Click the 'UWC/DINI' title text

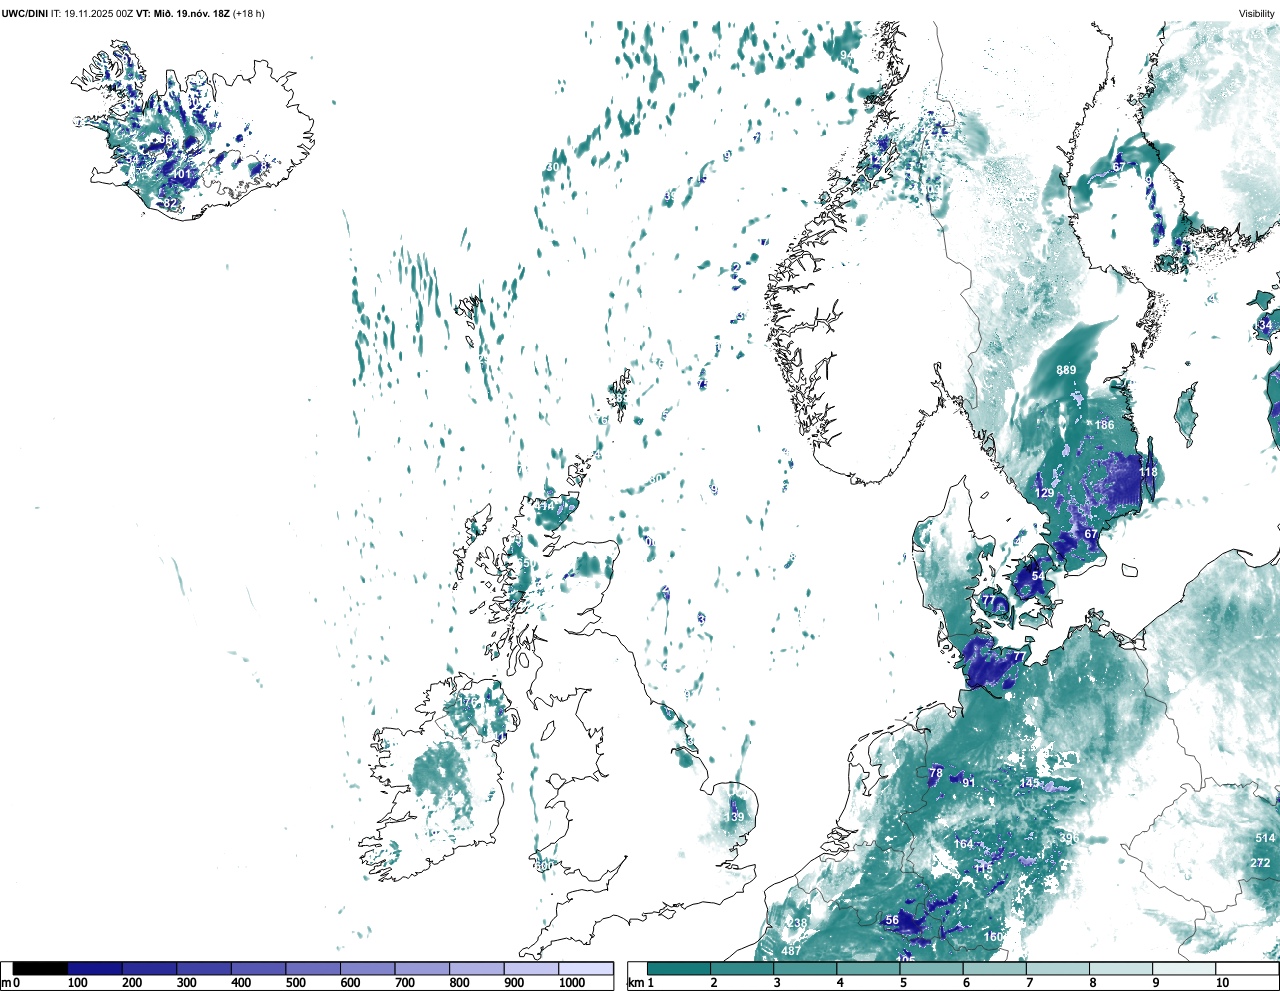click(24, 14)
